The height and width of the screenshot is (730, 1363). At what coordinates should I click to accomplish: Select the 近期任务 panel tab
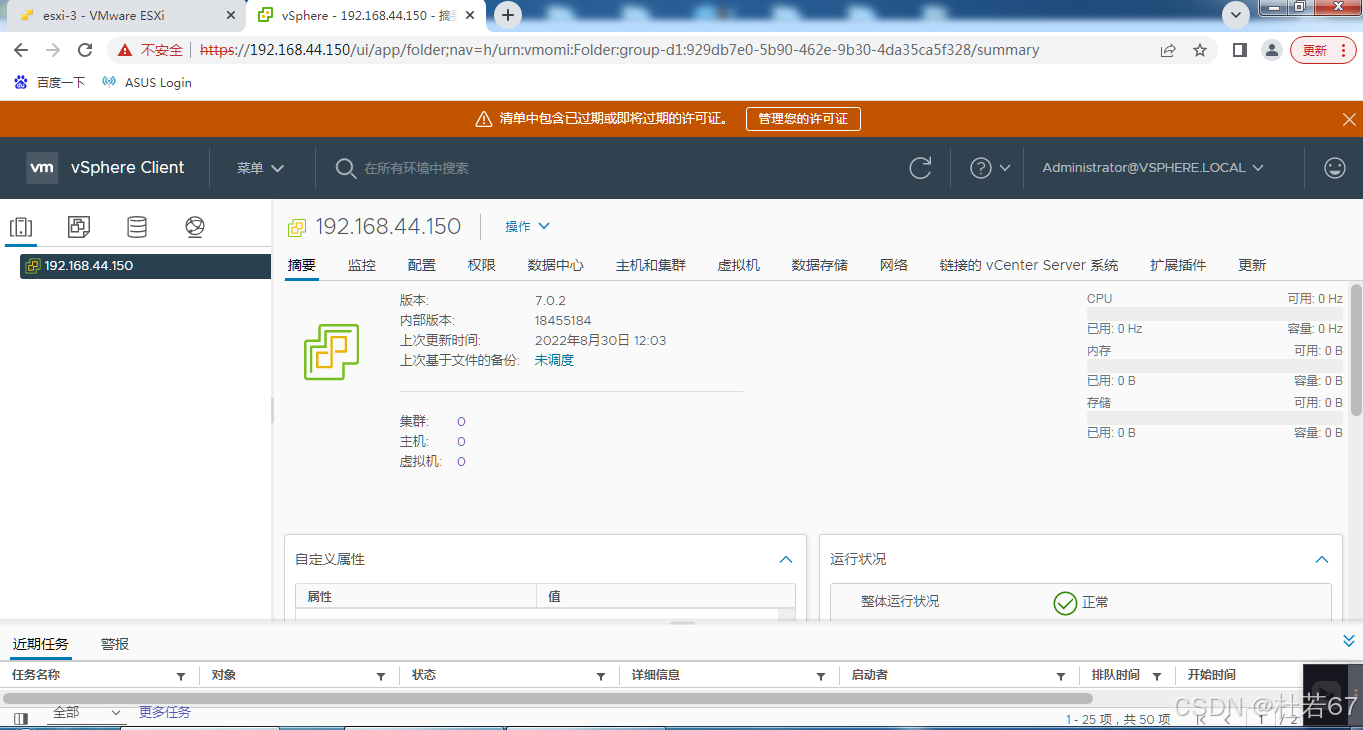pyautogui.click(x=41, y=644)
